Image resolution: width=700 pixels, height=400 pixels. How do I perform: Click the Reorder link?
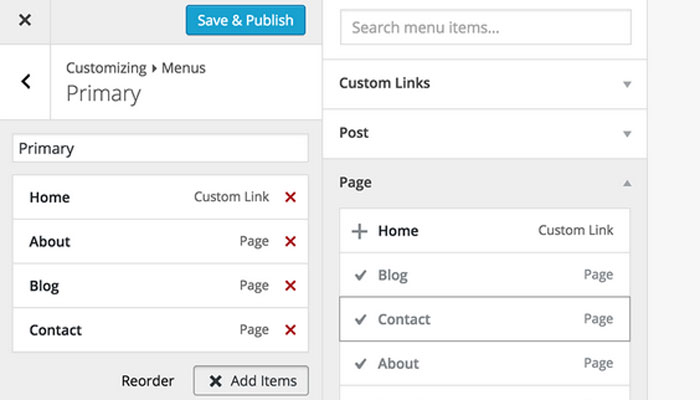(x=147, y=381)
